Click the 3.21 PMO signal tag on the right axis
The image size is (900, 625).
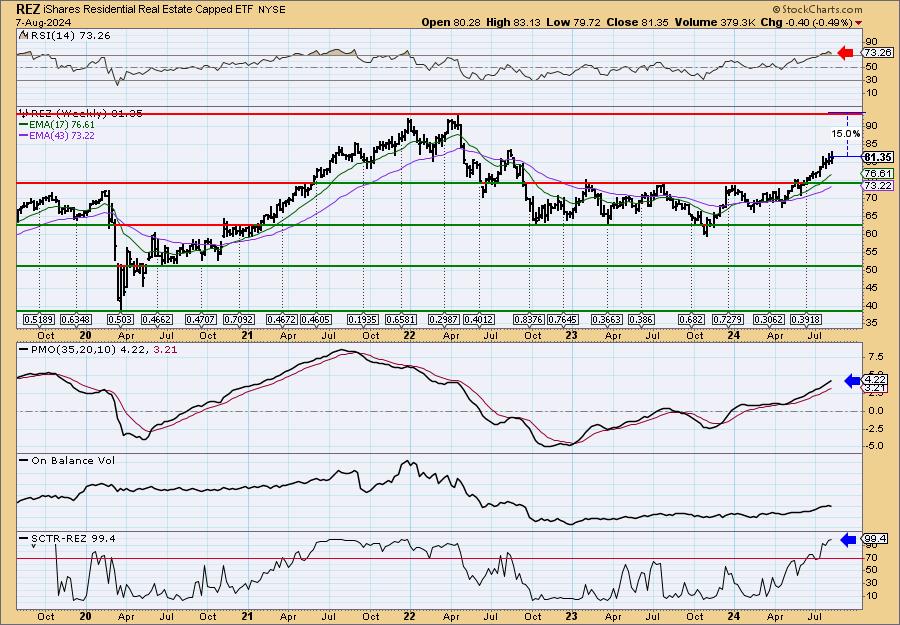coord(876,389)
